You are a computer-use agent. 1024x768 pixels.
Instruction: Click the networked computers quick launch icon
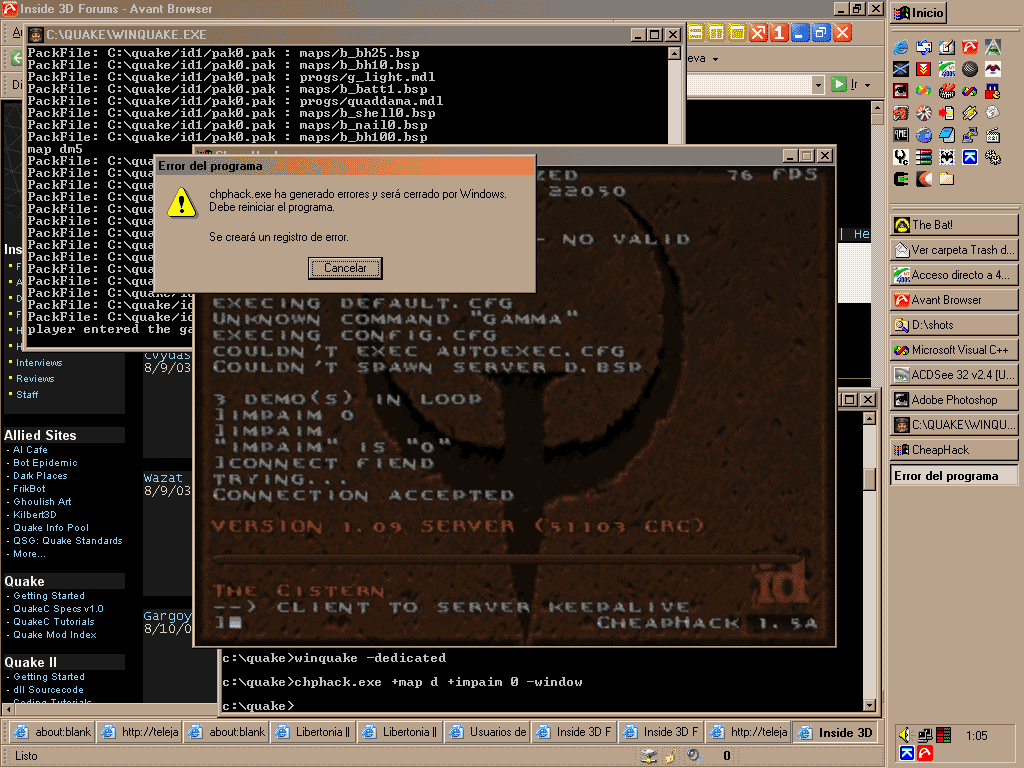(970, 135)
